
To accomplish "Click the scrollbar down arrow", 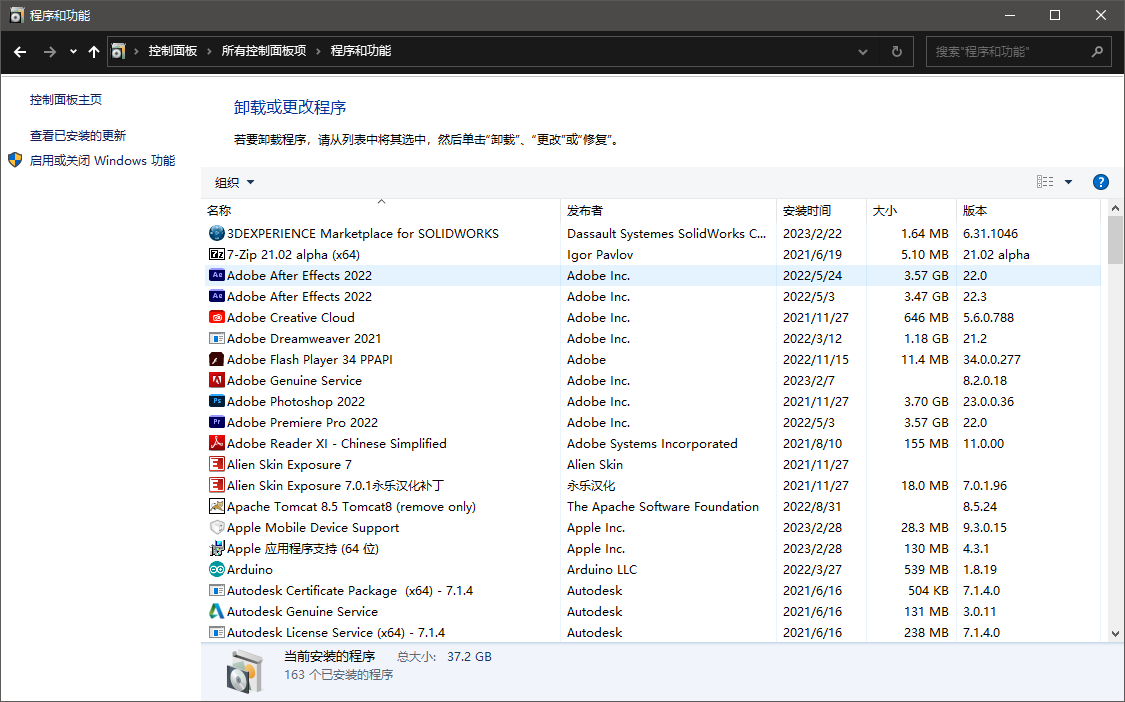I will pos(1115,634).
